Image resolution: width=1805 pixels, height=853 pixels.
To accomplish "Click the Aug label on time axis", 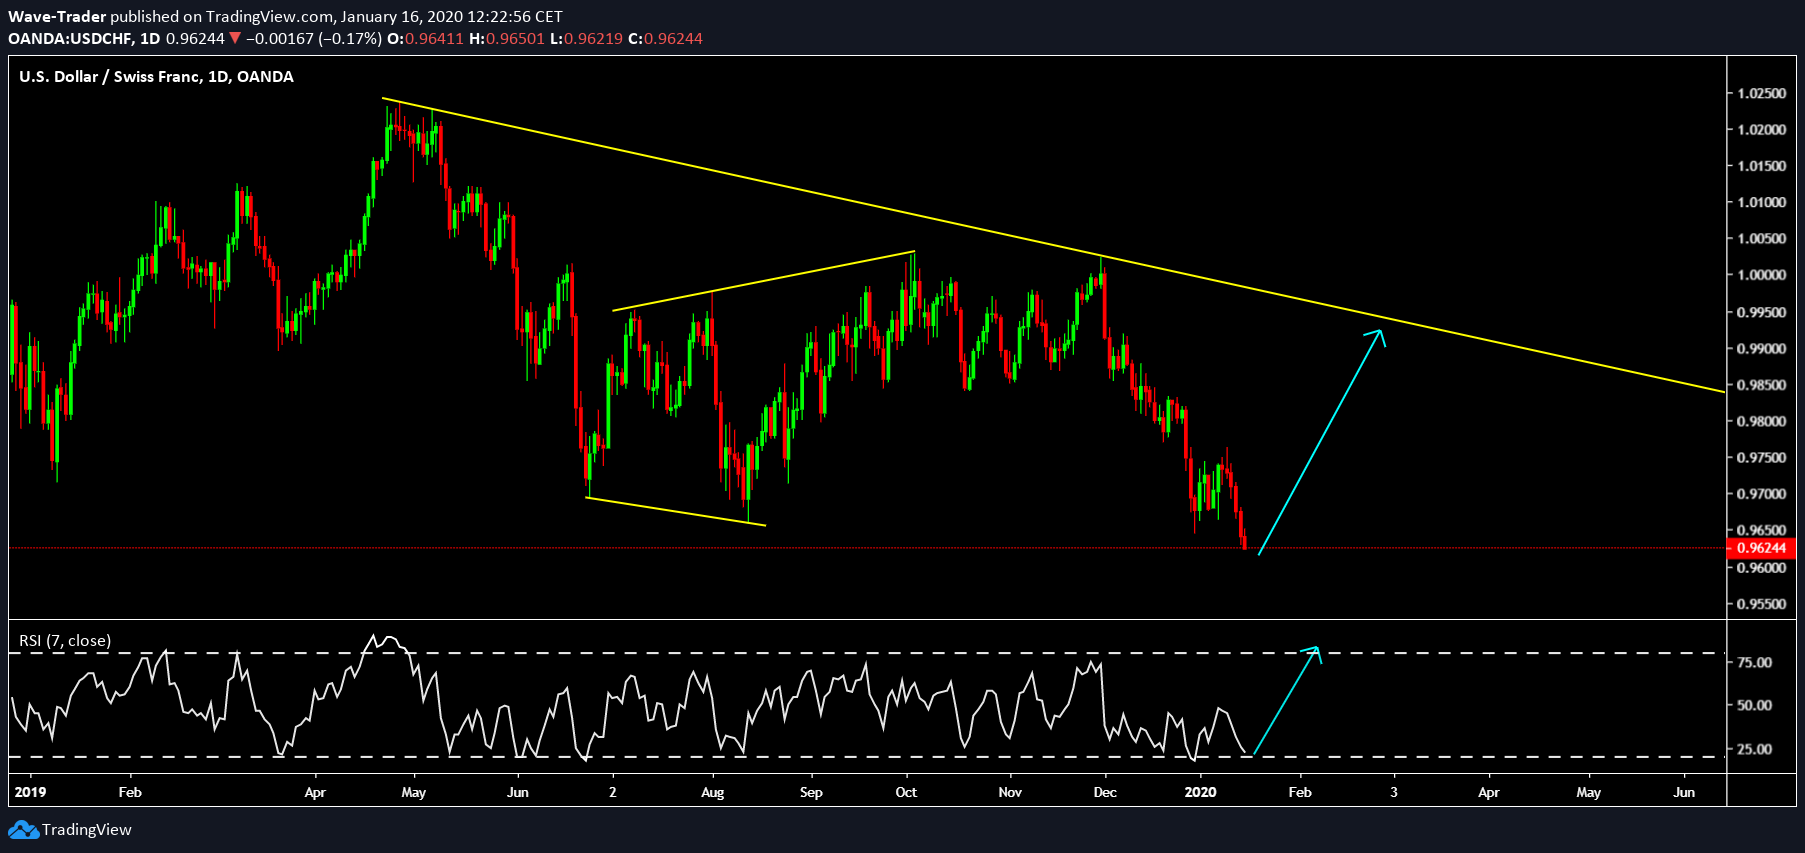I will 713,792.
